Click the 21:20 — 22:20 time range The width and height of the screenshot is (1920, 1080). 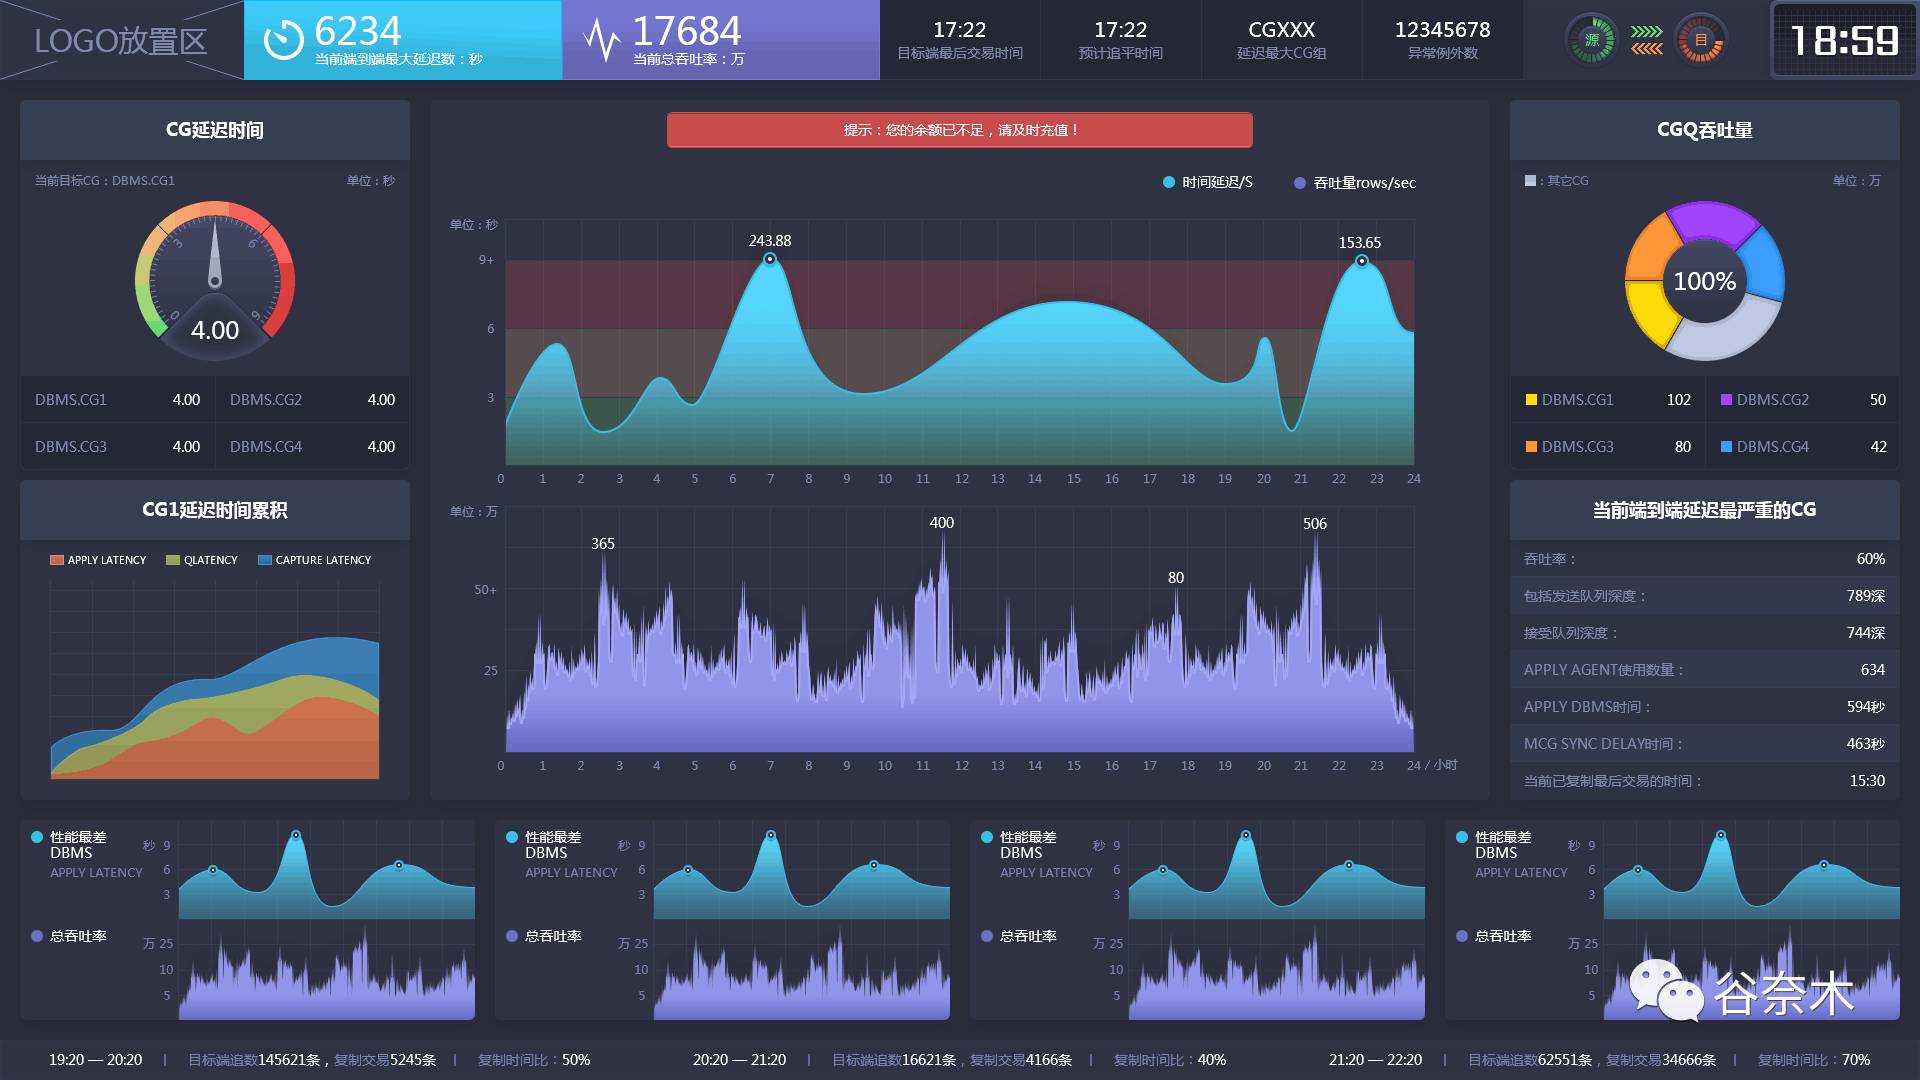coord(1376,1060)
